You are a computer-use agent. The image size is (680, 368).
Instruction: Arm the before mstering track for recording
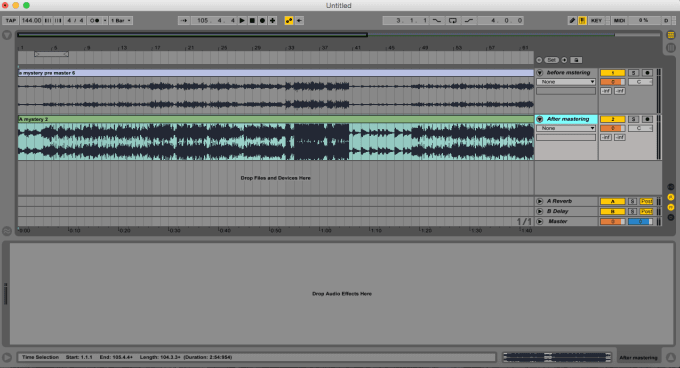(647, 73)
